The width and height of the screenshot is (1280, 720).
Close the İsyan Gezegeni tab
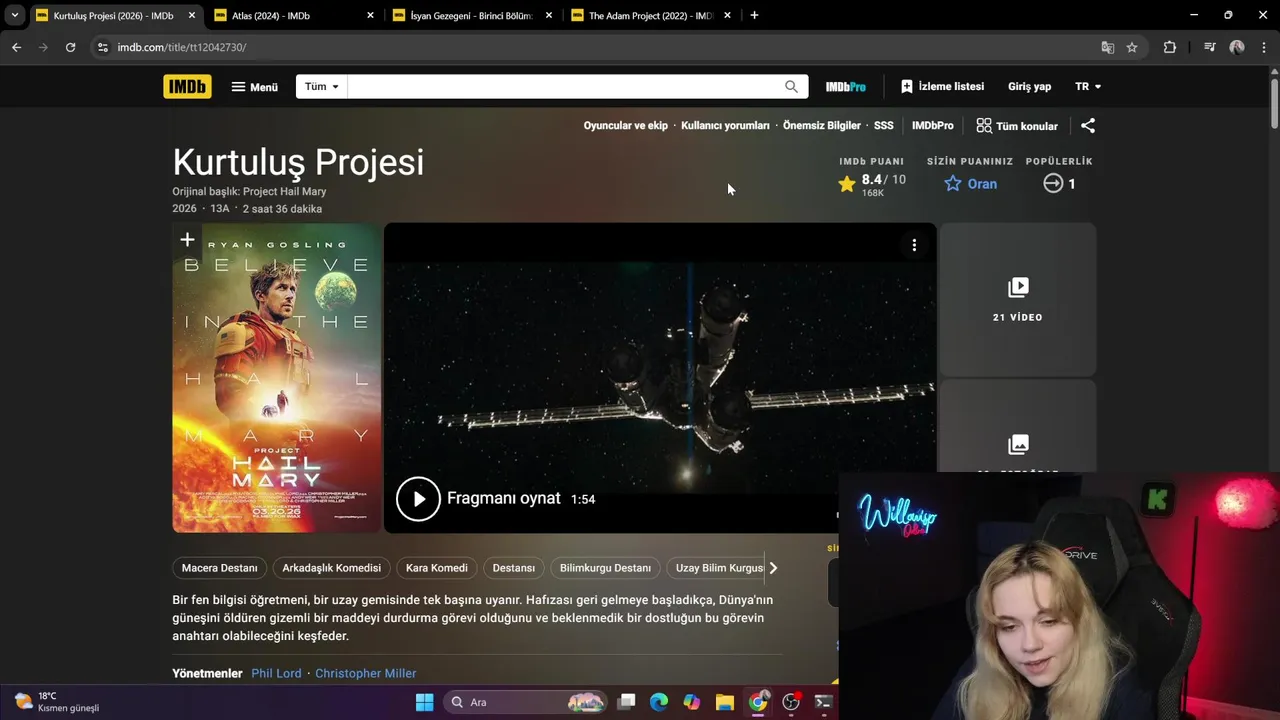click(x=548, y=16)
